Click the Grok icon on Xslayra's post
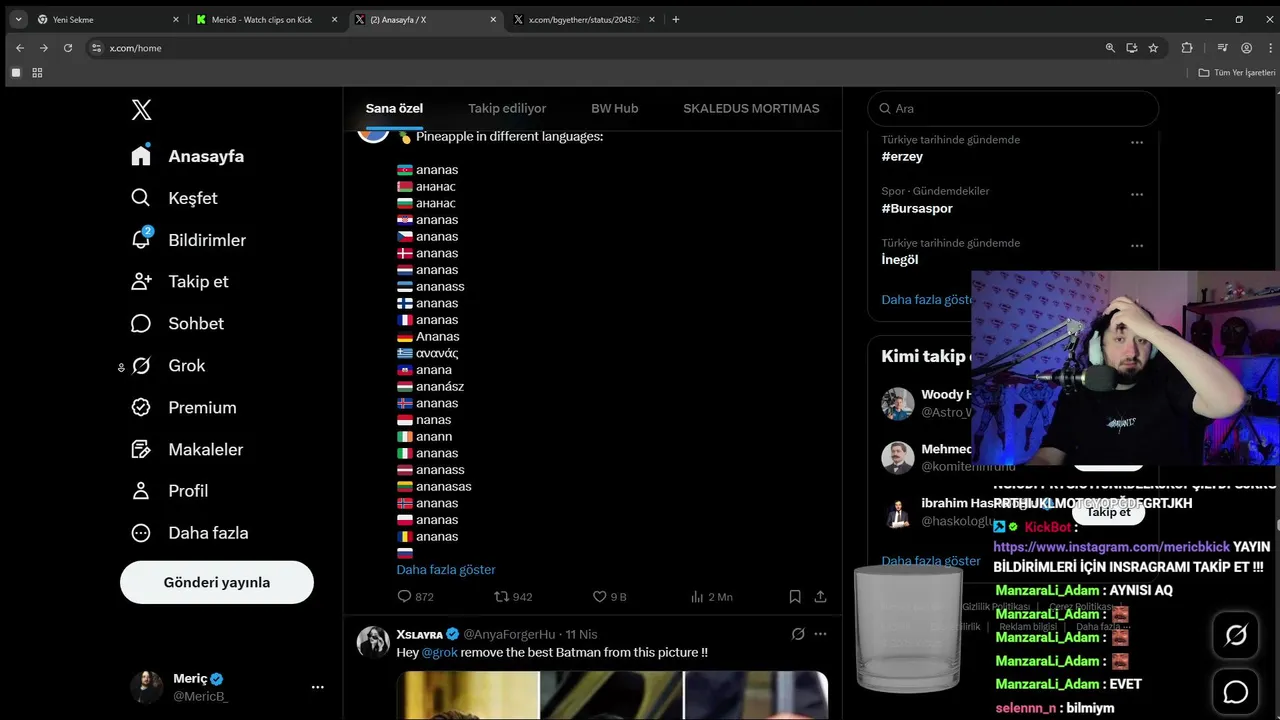 click(798, 634)
